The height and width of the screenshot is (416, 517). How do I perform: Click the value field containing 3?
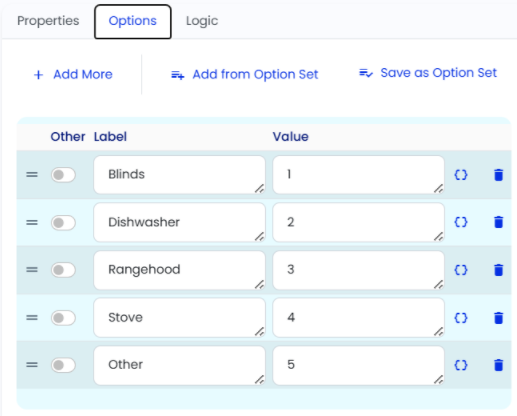(358, 270)
